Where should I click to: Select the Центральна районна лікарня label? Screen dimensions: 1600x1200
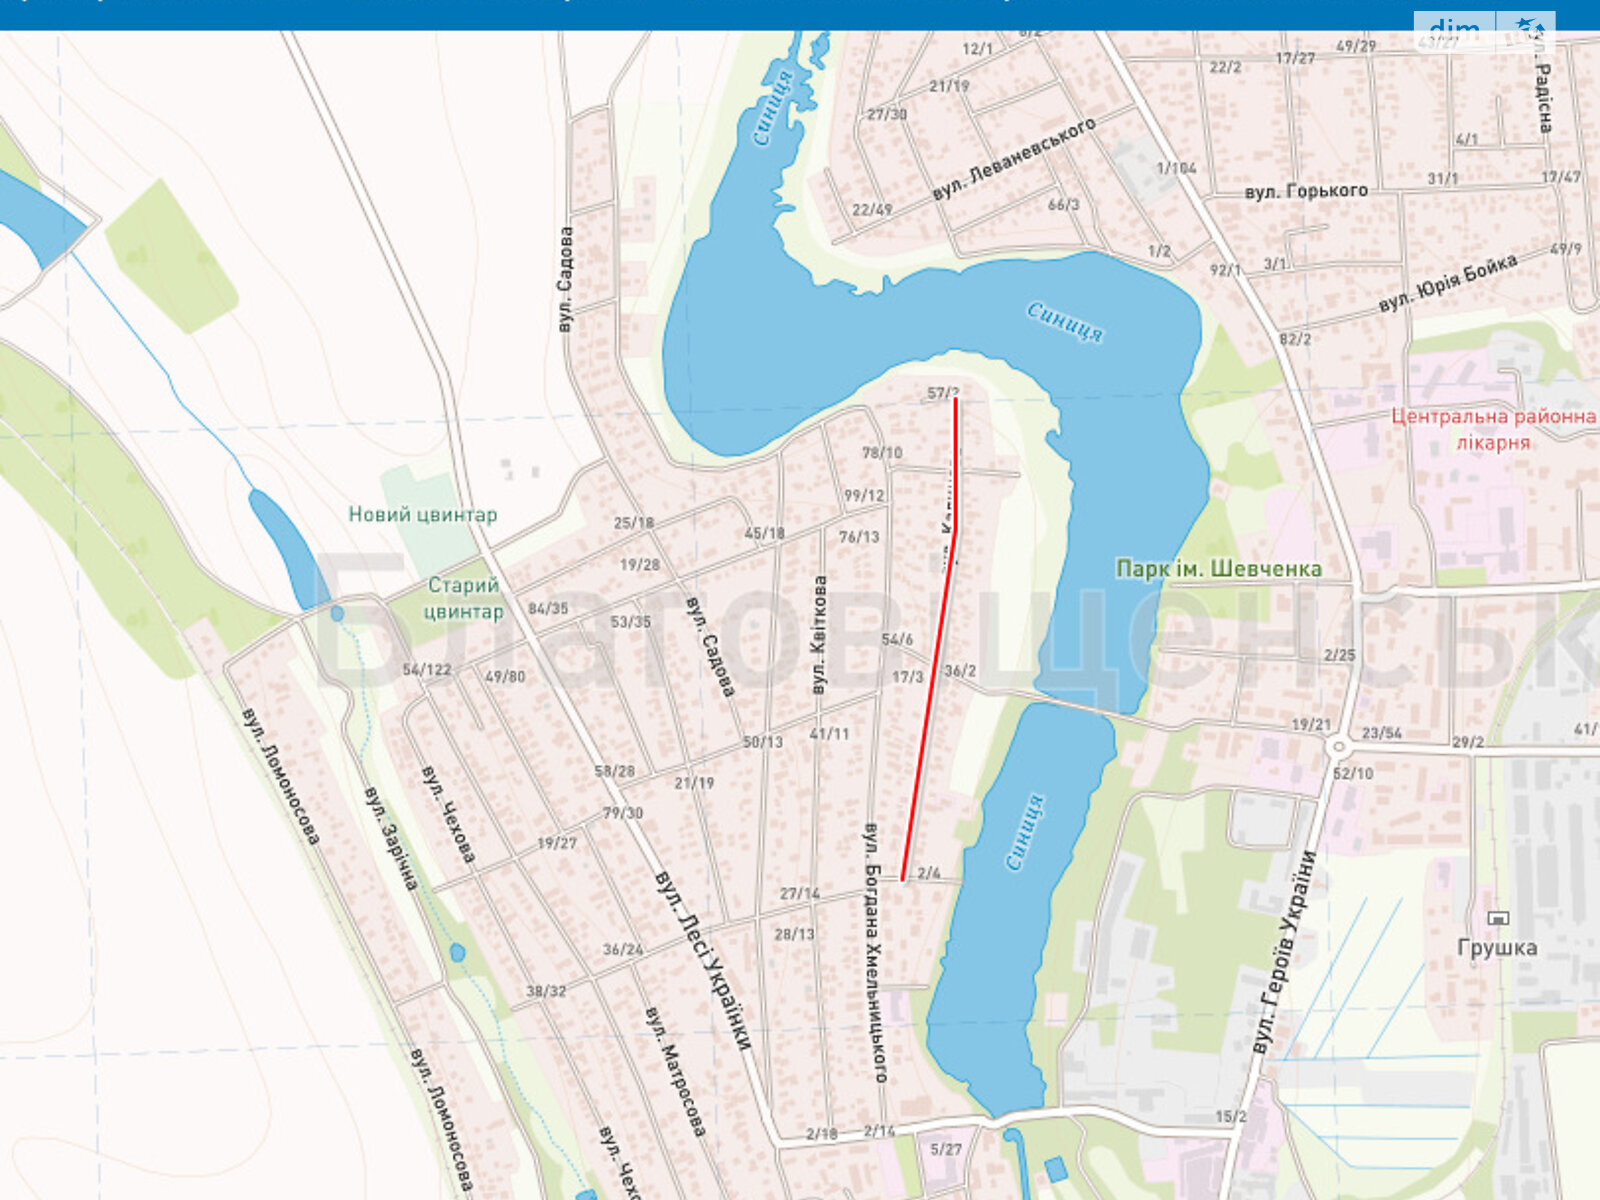[x=1493, y=429]
